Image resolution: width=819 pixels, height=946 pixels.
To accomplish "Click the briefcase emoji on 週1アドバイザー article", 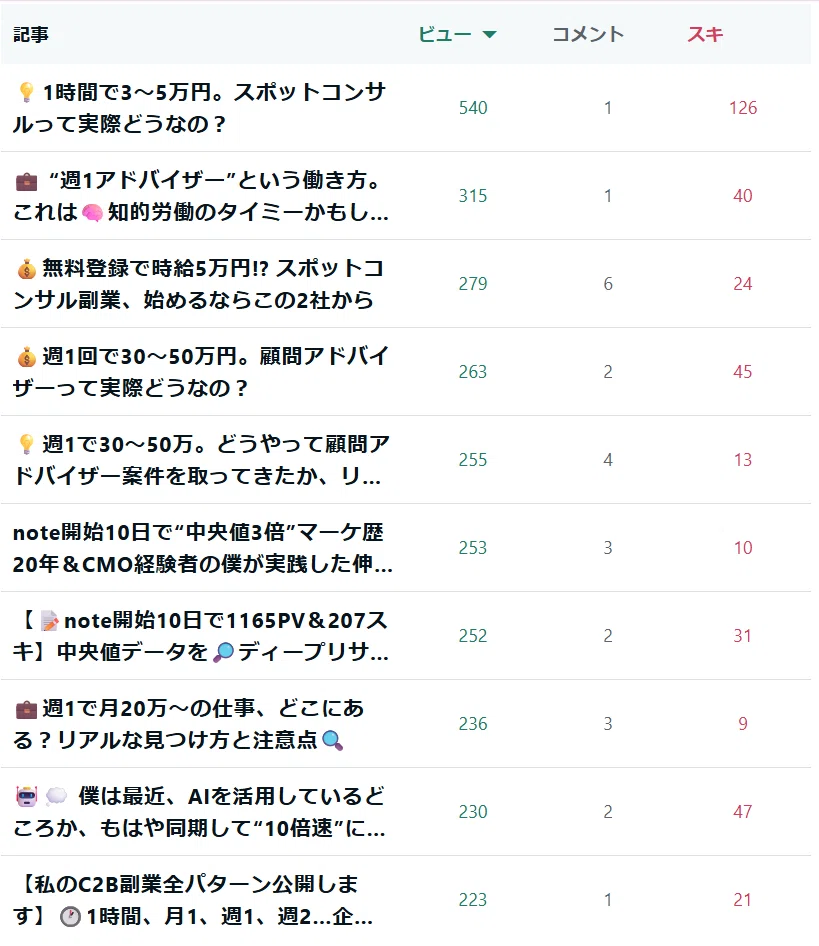I will (x=26, y=180).
